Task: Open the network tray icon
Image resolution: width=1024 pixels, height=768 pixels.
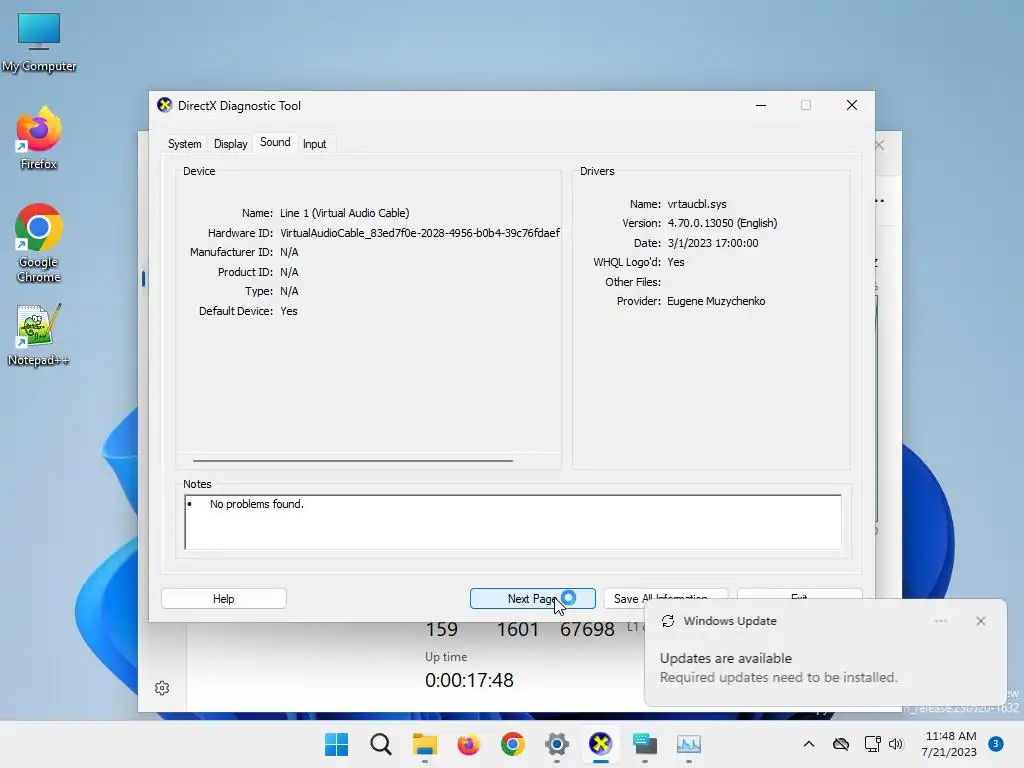Action: 872,744
